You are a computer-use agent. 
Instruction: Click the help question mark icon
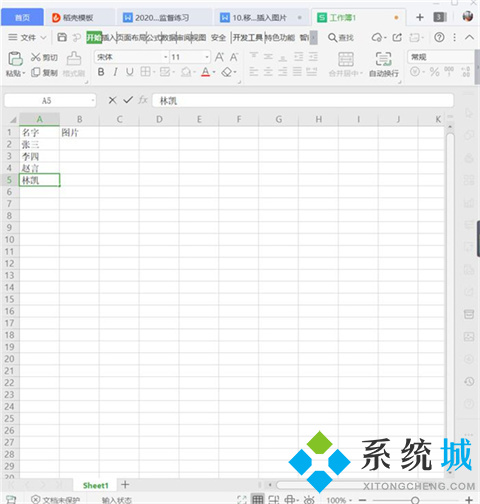click(x=439, y=37)
